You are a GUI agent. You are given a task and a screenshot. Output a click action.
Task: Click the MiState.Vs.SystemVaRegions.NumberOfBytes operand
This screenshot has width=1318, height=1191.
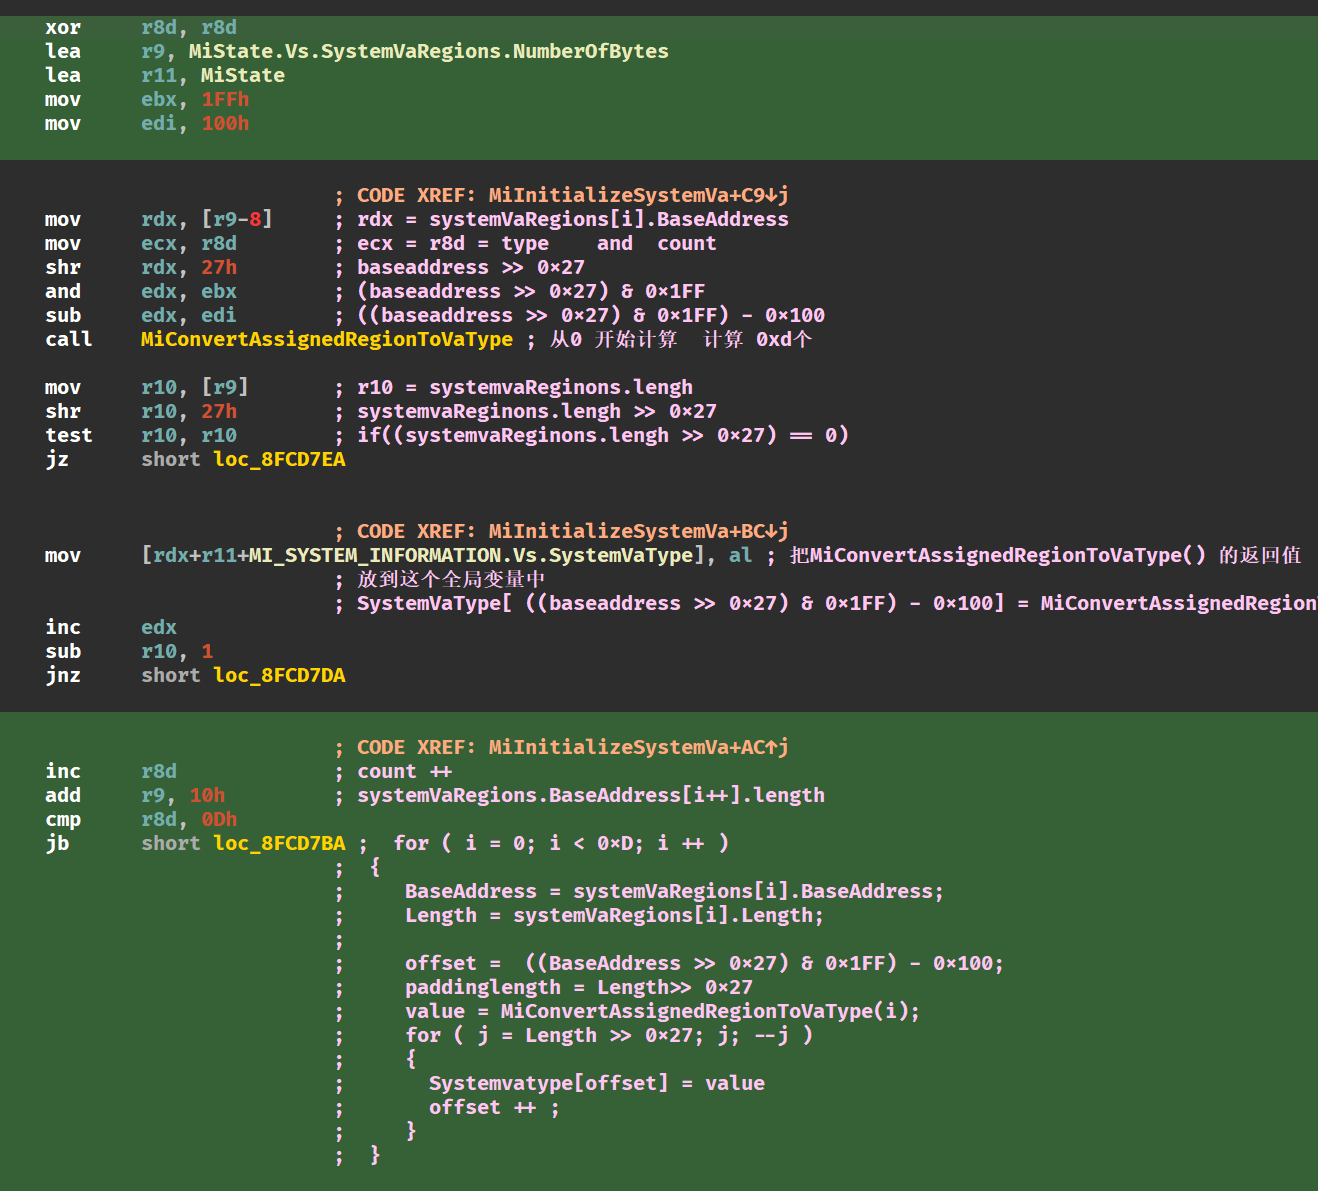(429, 51)
